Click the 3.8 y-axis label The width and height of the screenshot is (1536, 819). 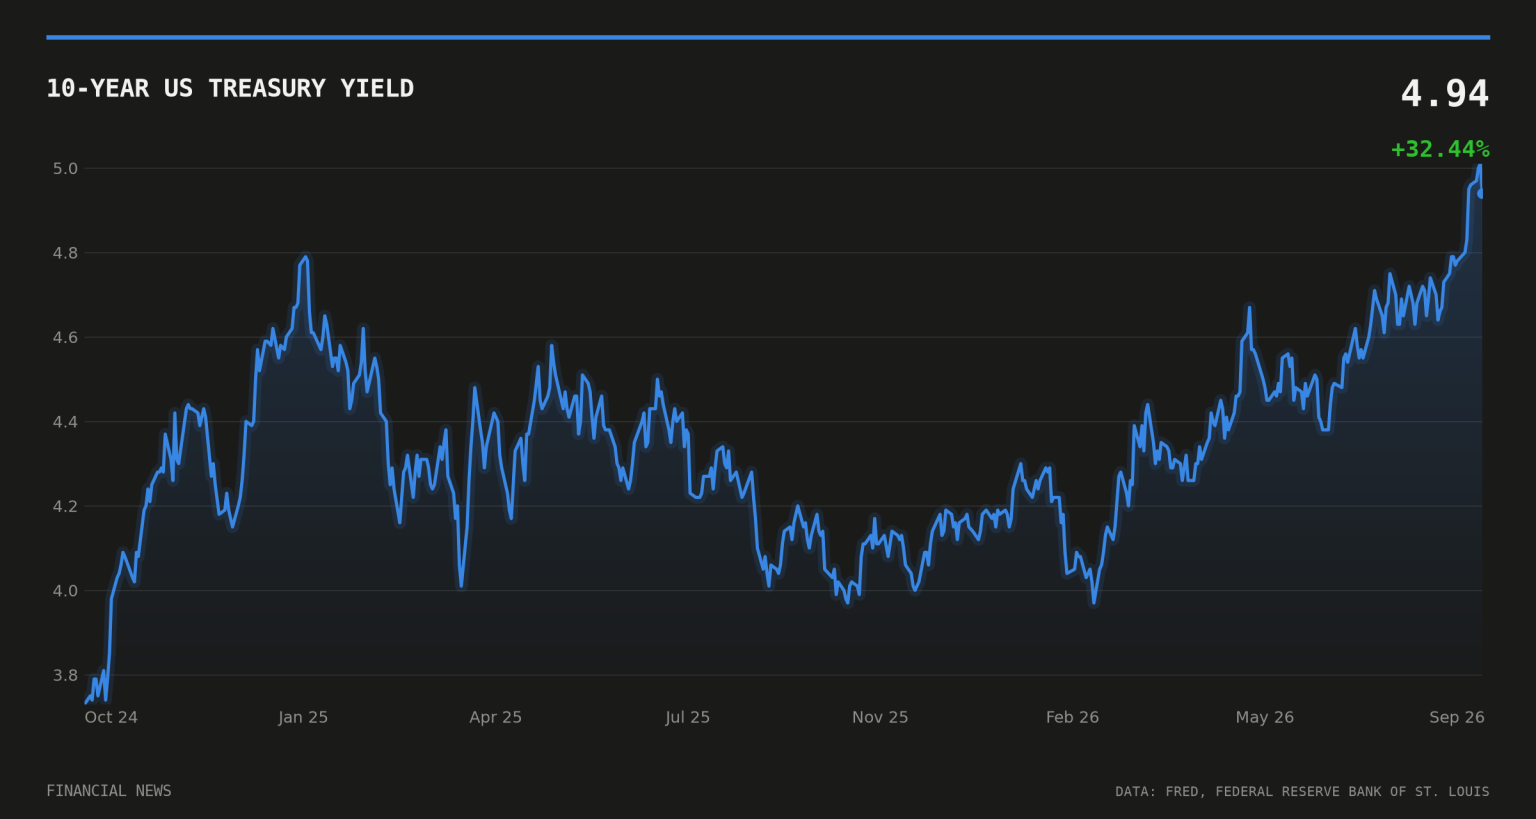[65, 675]
